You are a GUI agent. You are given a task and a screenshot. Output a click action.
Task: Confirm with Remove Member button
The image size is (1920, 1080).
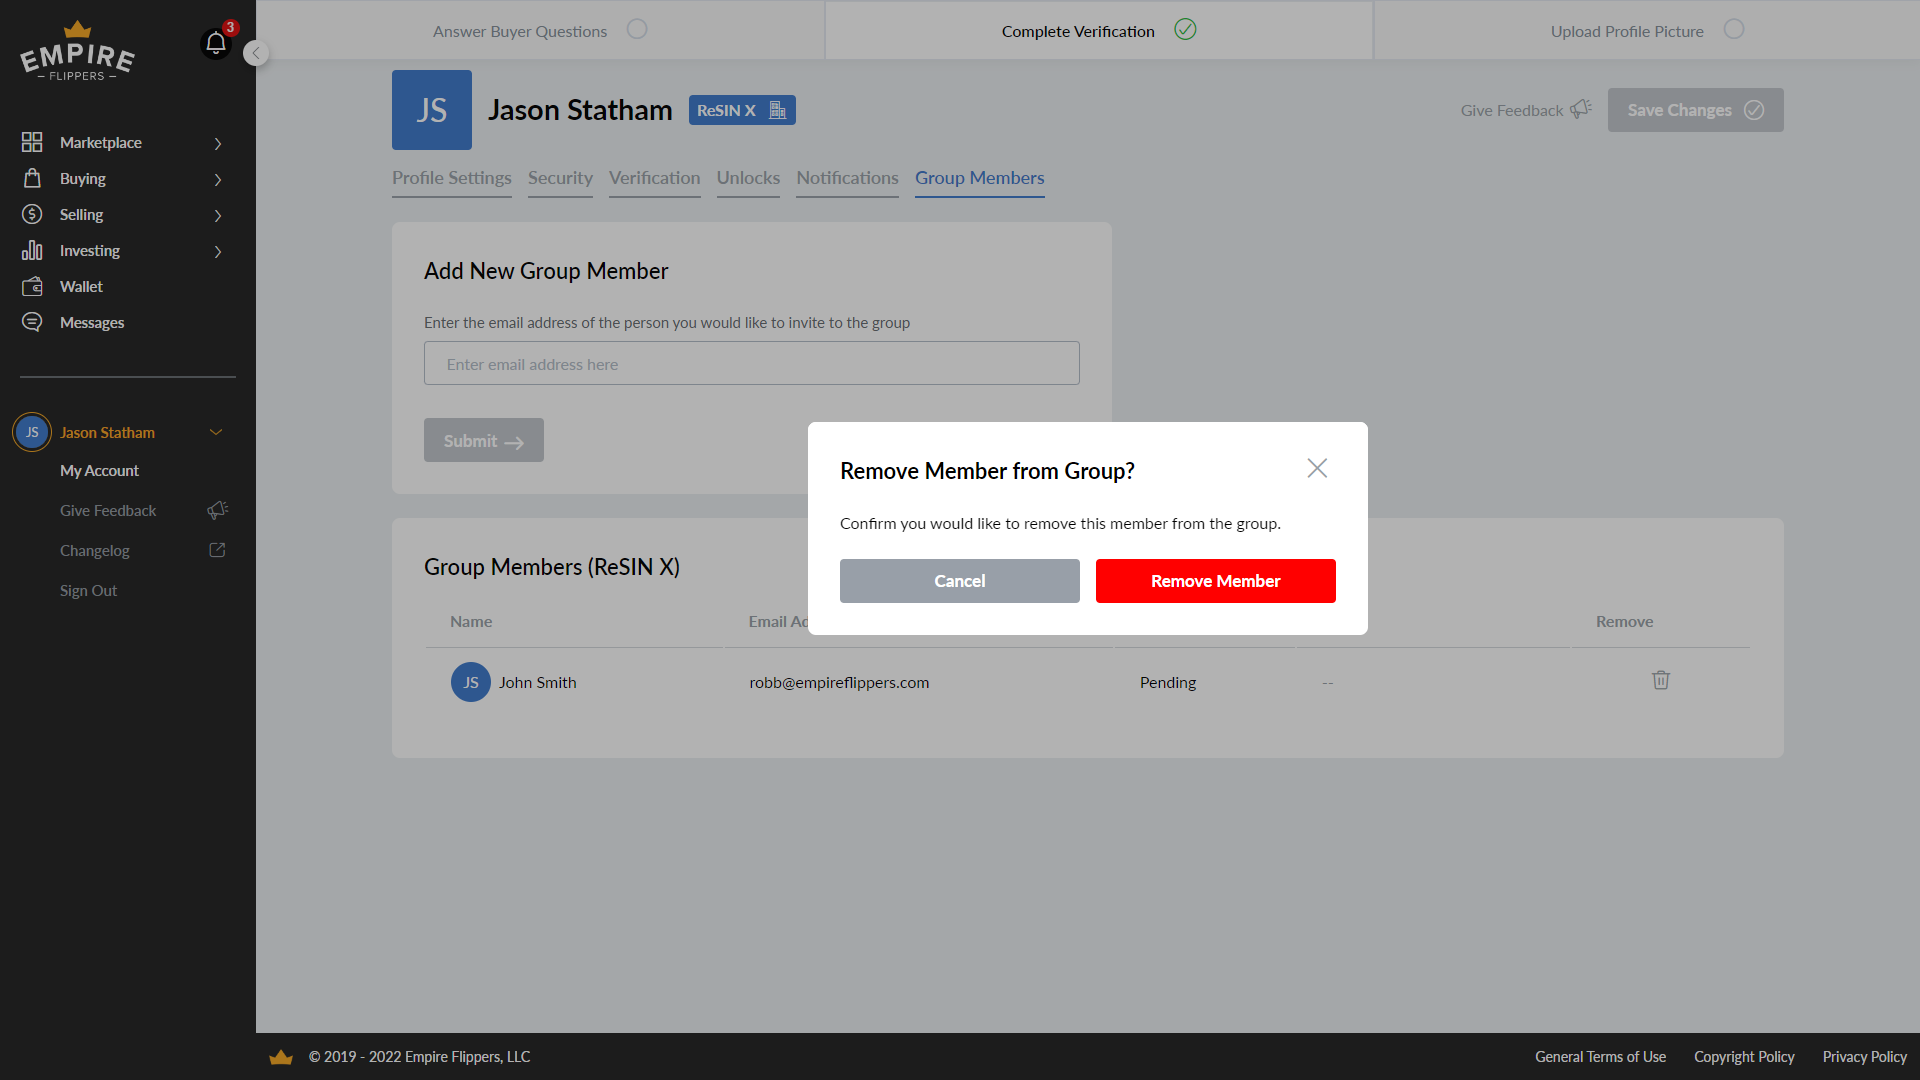coord(1216,581)
